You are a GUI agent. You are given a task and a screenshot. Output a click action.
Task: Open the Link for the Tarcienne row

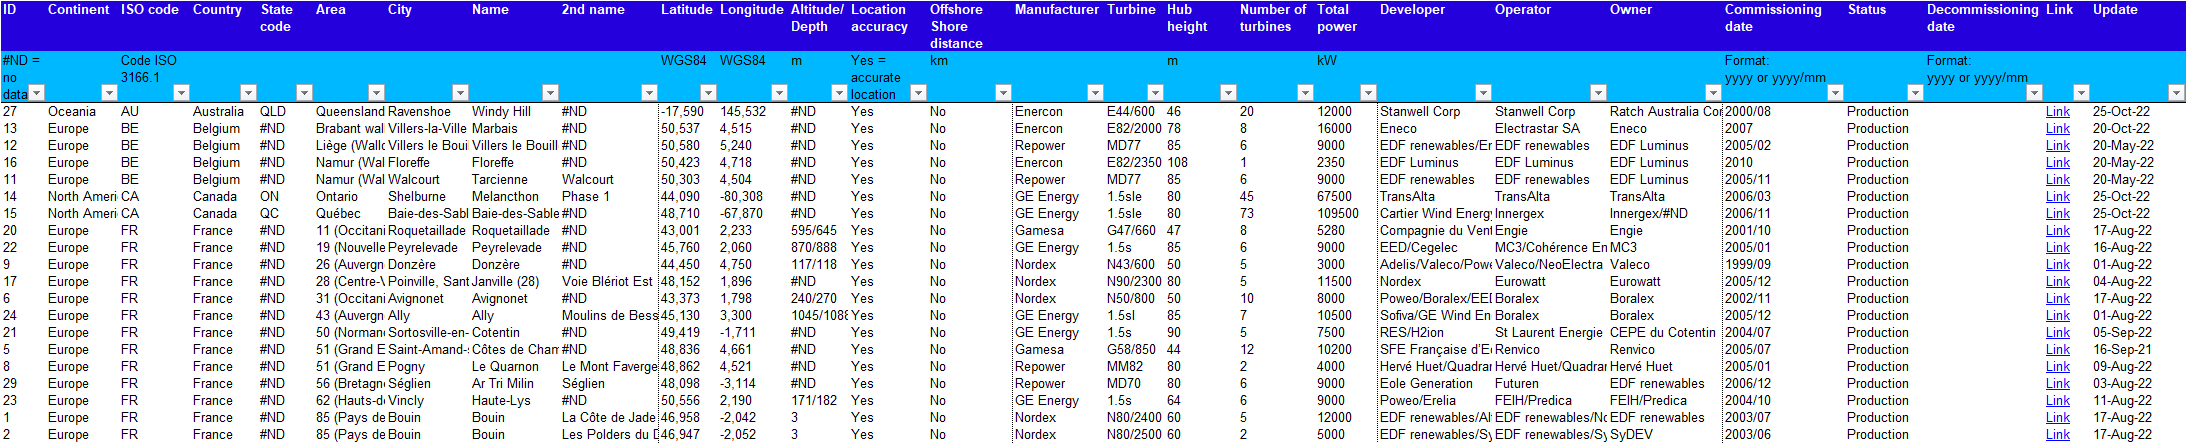click(2057, 180)
